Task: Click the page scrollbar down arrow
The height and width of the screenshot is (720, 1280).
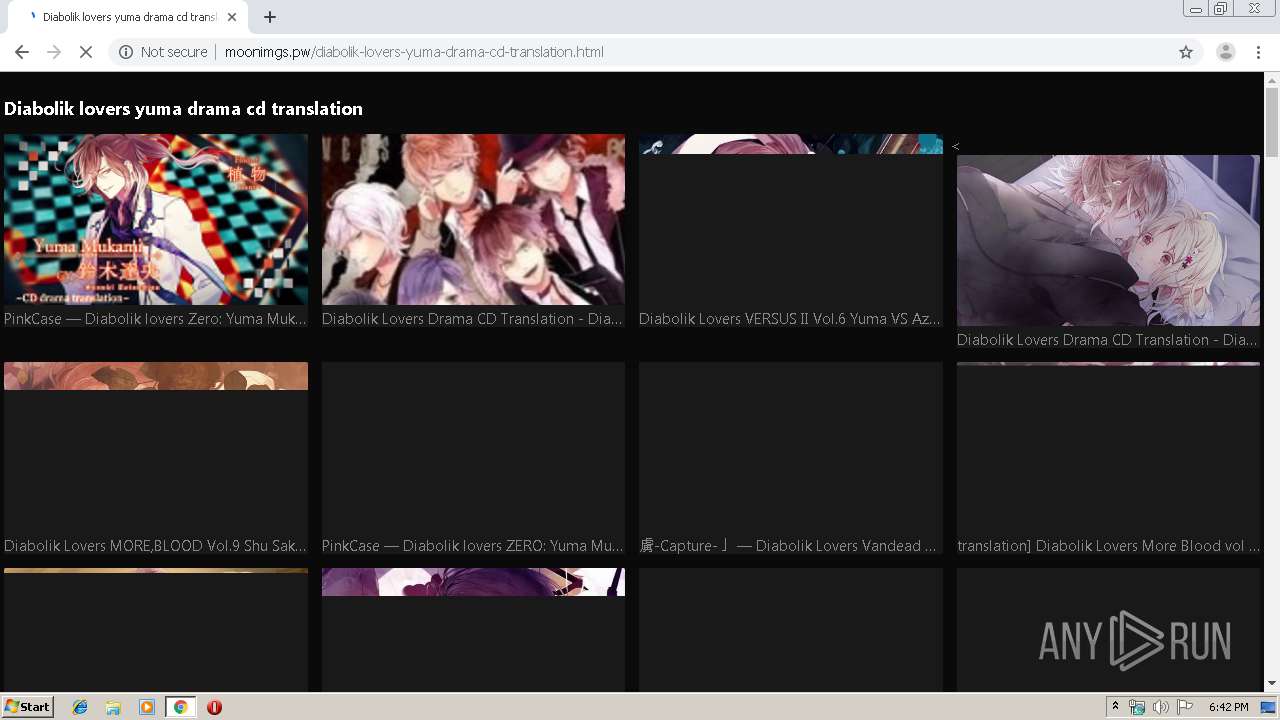Action: pyautogui.click(x=1272, y=684)
